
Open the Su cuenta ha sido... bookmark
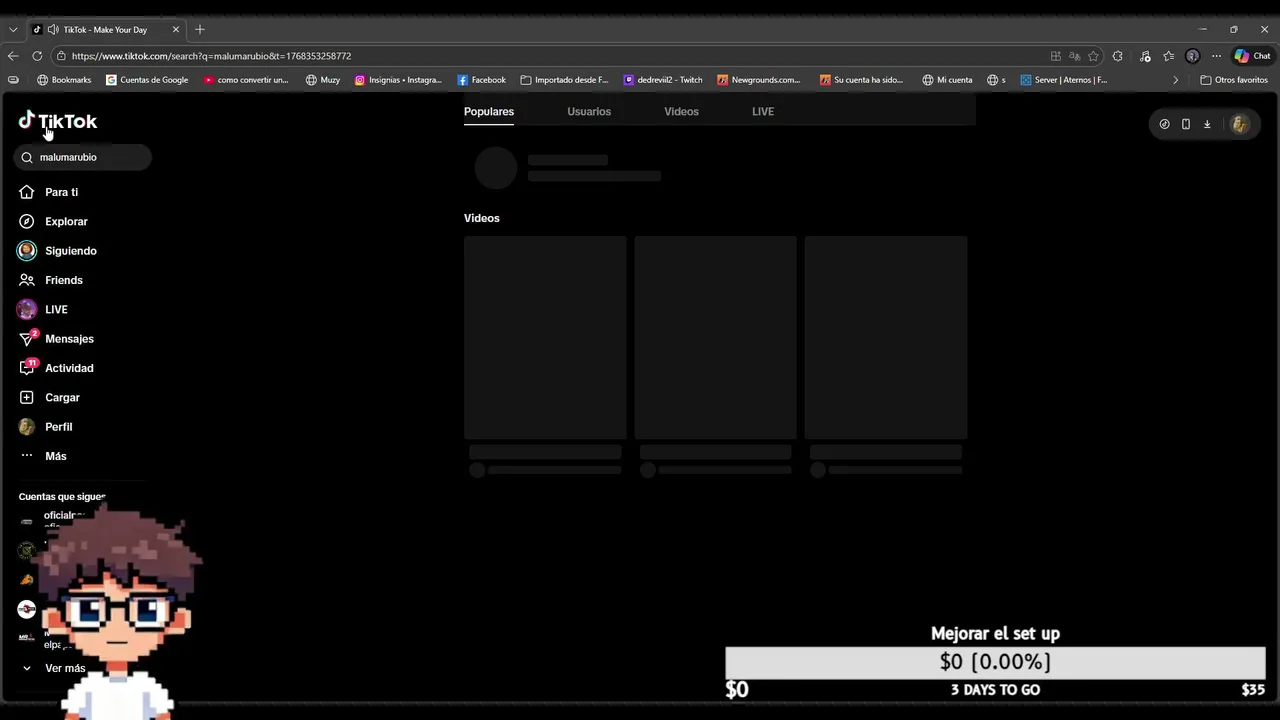point(861,80)
